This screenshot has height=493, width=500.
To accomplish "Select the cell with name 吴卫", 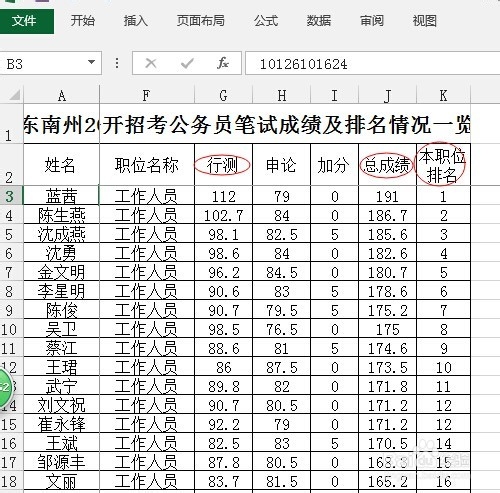I will [x=61, y=329].
